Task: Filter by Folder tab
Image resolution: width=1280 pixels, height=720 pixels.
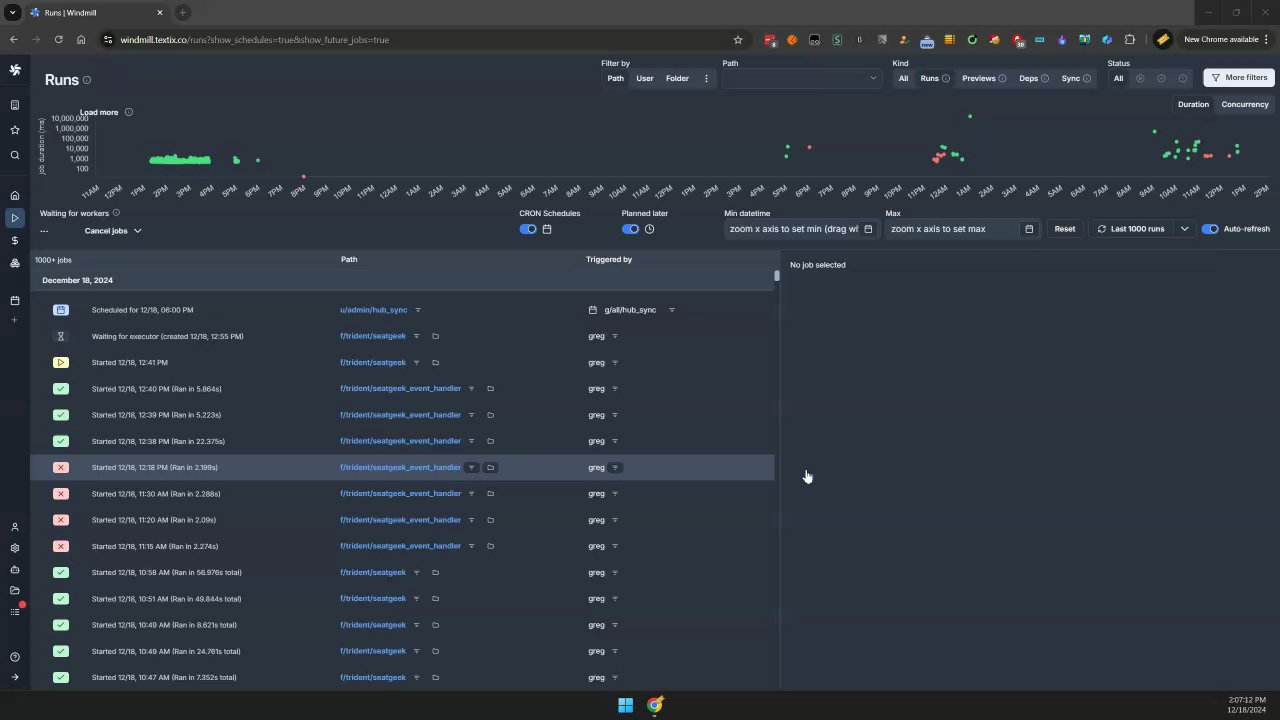Action: coord(677,78)
